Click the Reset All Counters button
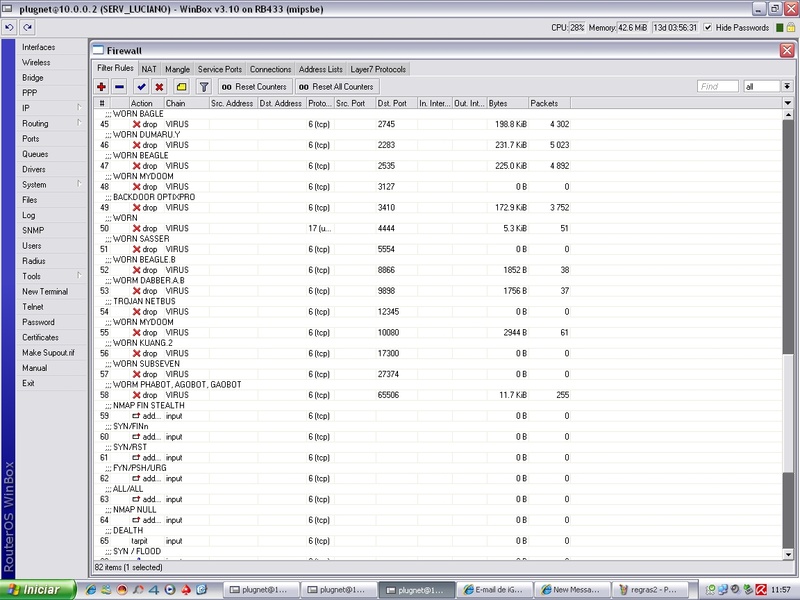Image resolution: width=800 pixels, height=600 pixels. click(x=337, y=87)
